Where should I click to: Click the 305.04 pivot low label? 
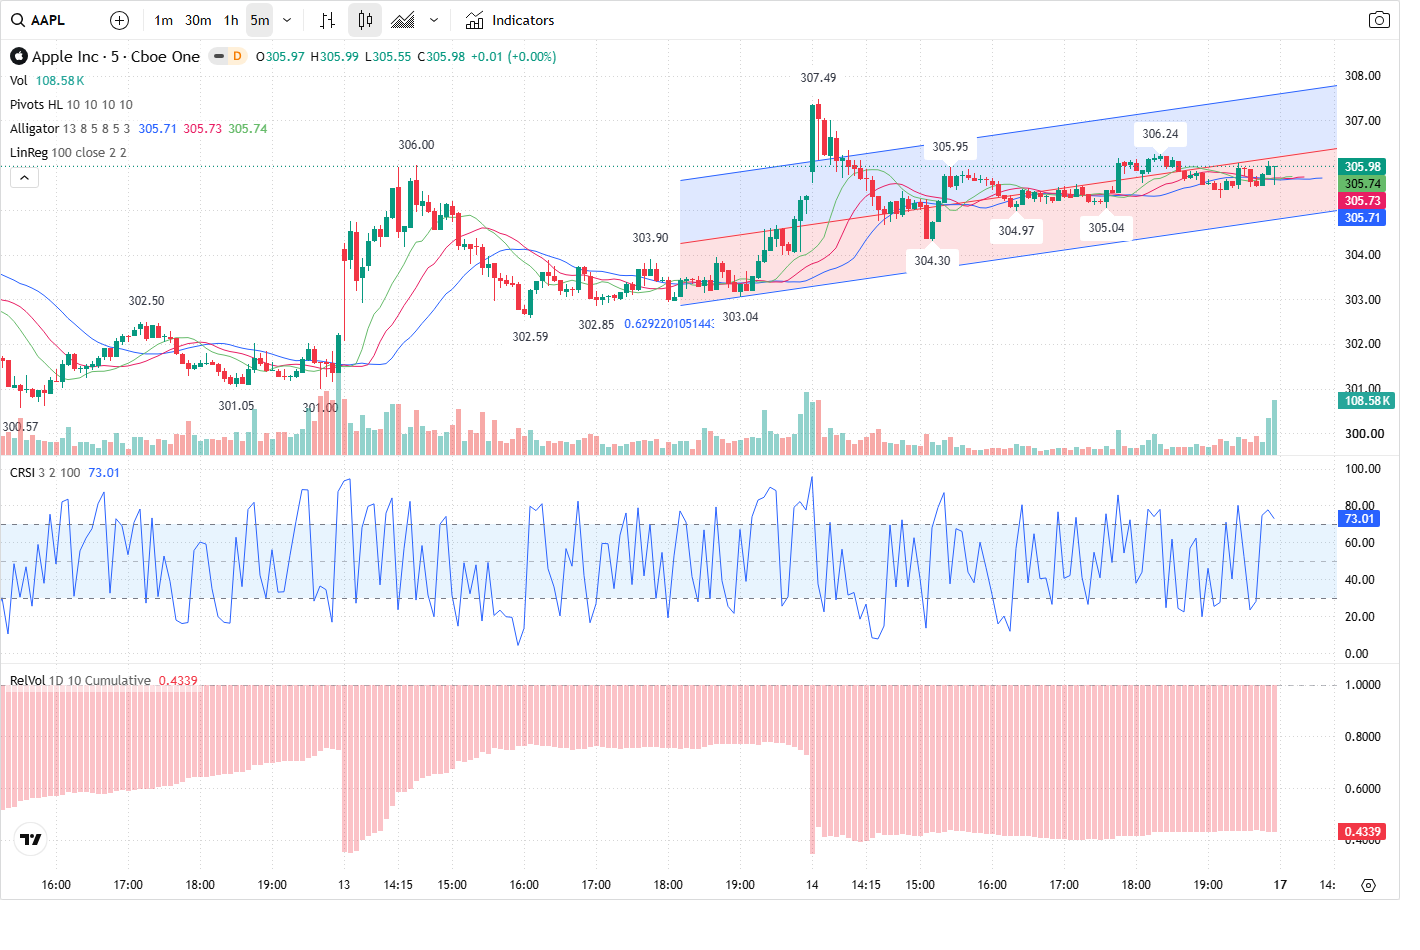tap(1106, 228)
